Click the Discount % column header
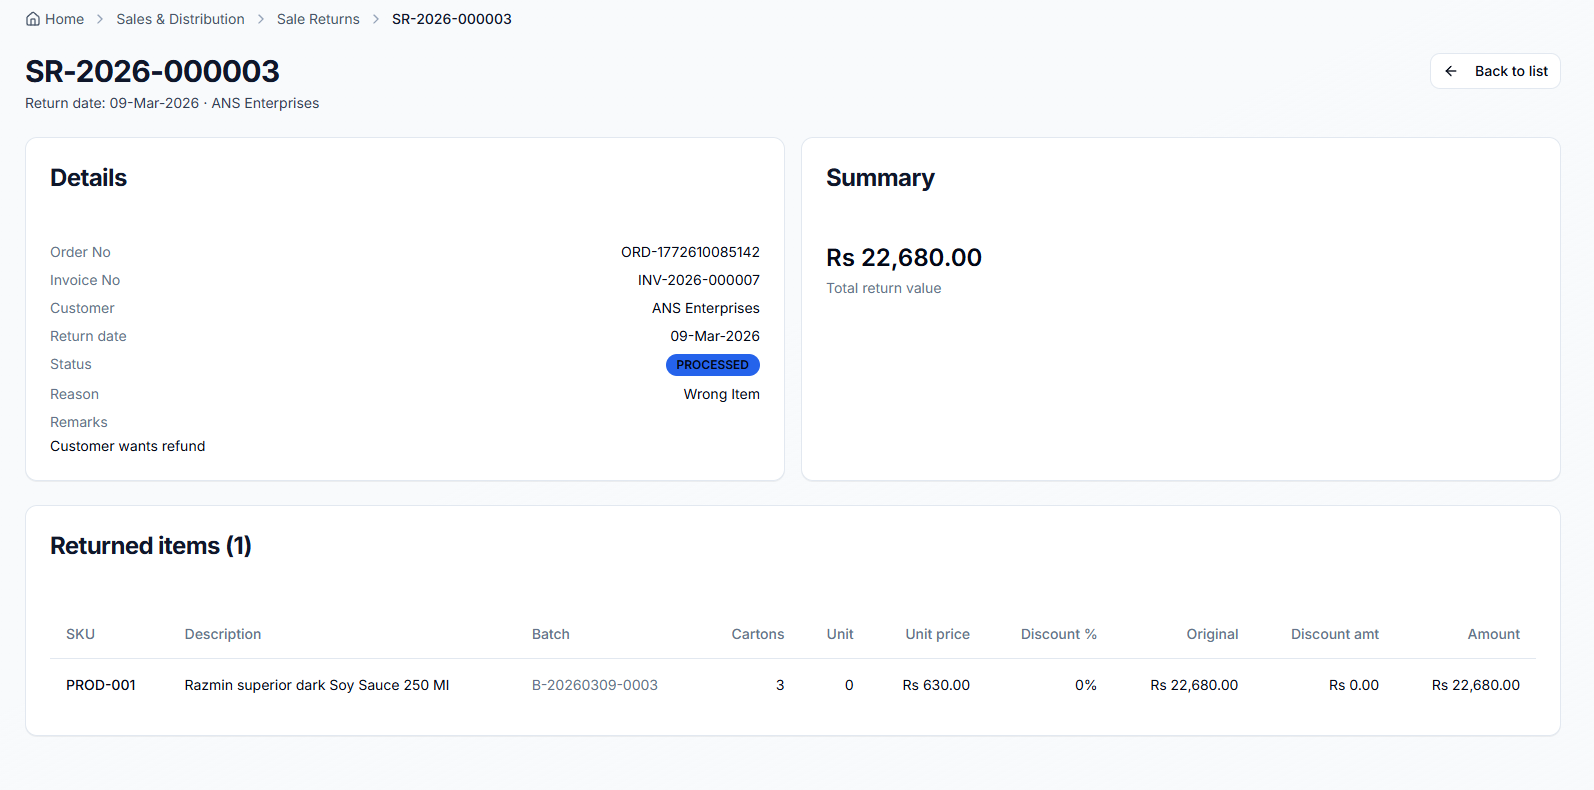 coord(1058,634)
